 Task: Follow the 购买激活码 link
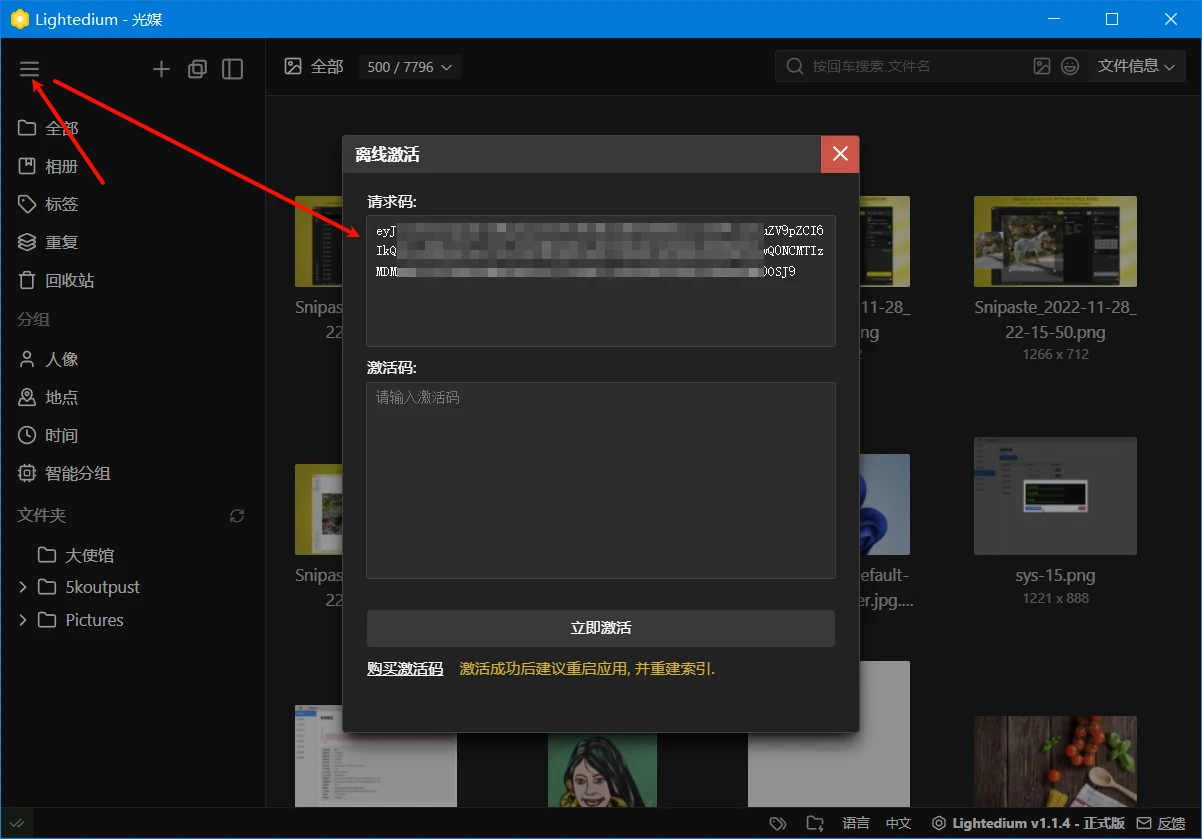[404, 669]
